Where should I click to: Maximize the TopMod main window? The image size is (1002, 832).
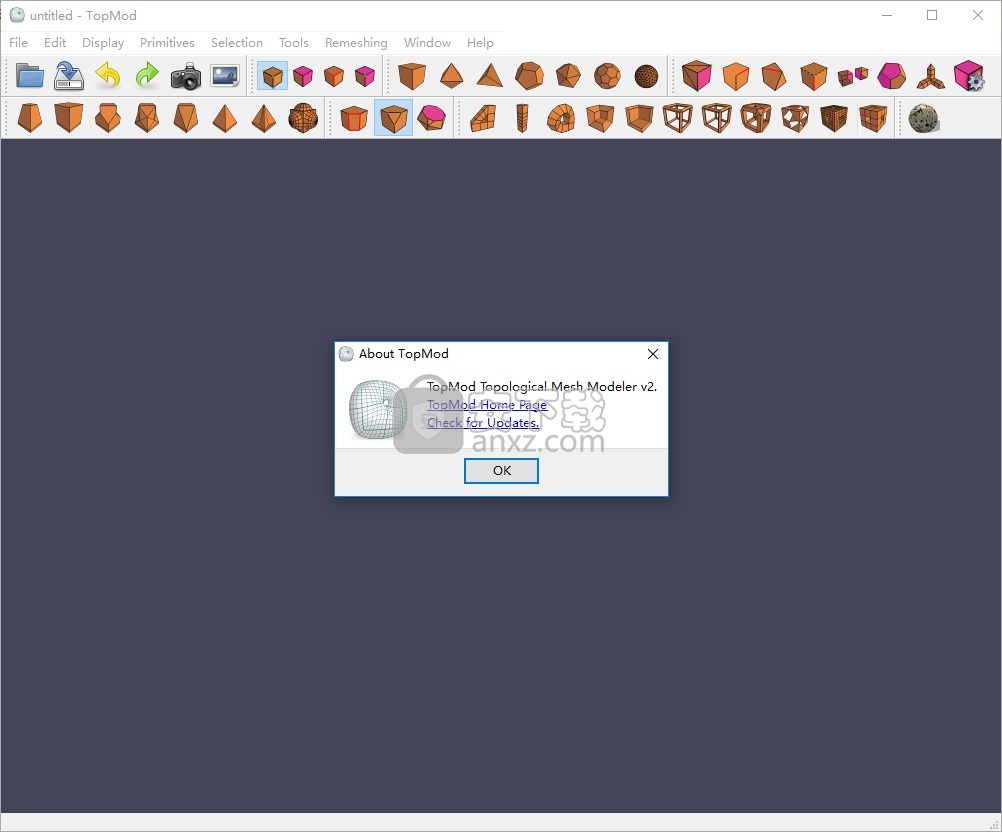coord(932,15)
